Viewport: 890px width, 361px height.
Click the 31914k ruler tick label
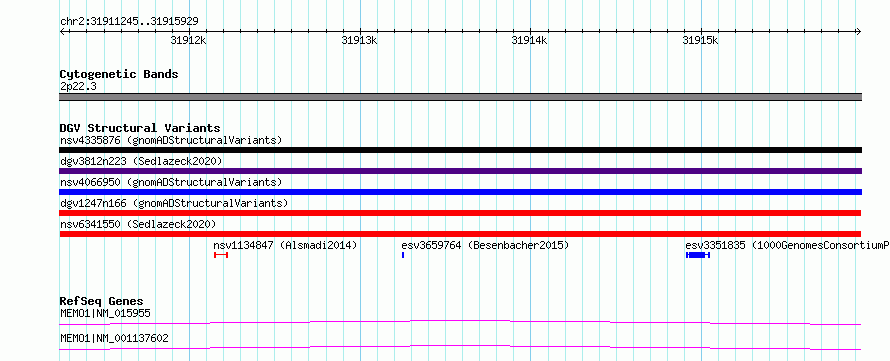[530, 41]
